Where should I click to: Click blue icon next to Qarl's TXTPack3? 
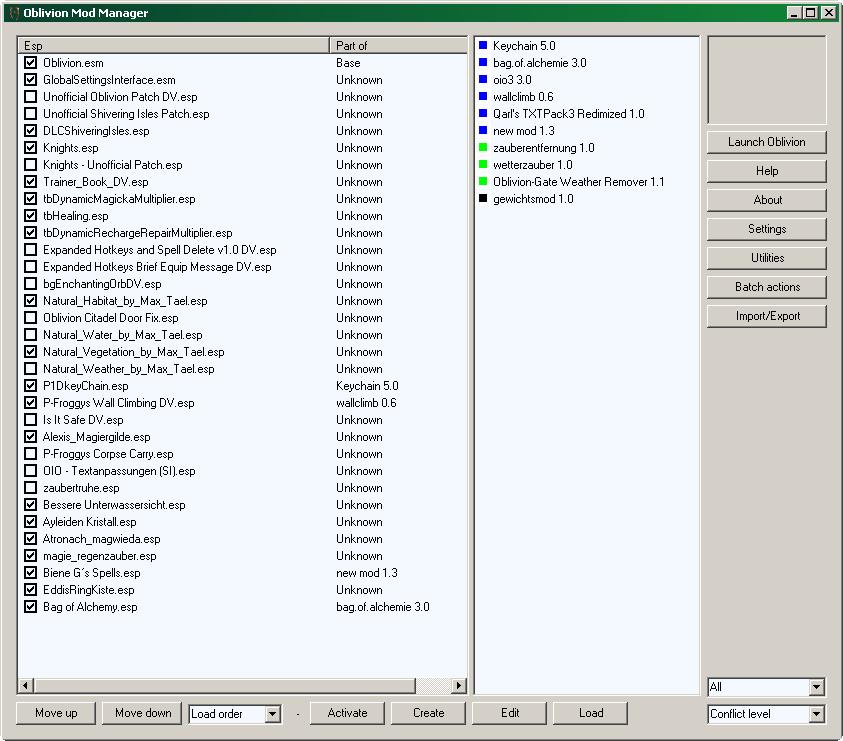pos(483,114)
